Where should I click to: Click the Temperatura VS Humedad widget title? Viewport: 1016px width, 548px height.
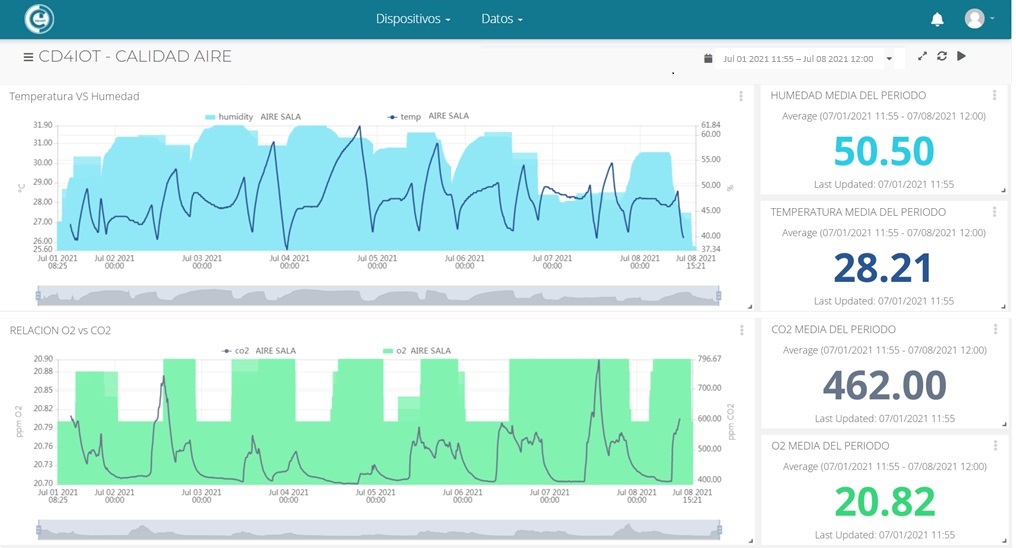coord(75,97)
